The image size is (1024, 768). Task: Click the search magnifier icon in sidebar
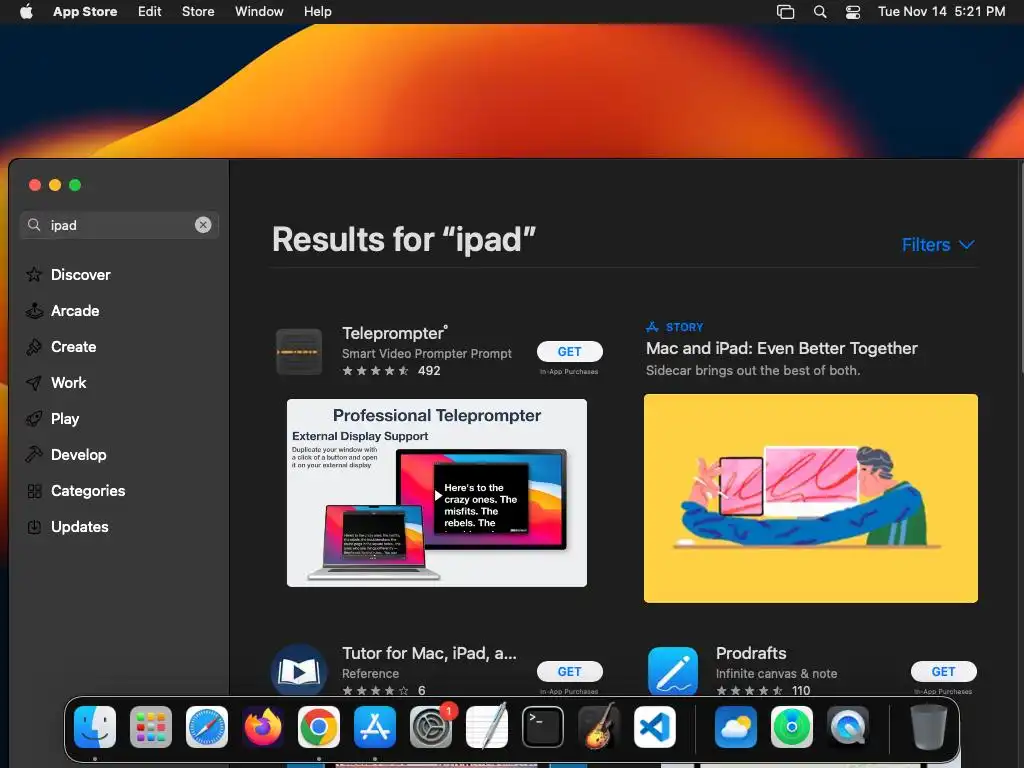34,225
